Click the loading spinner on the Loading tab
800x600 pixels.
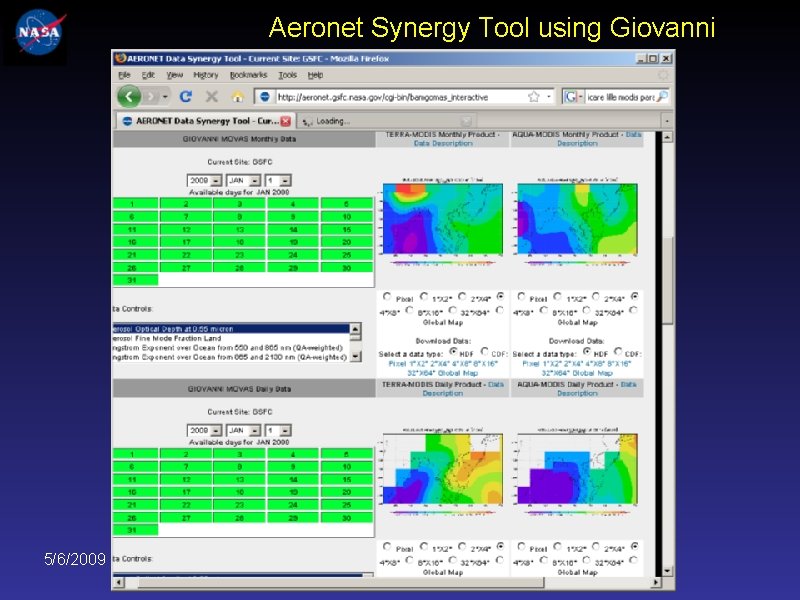(x=307, y=121)
